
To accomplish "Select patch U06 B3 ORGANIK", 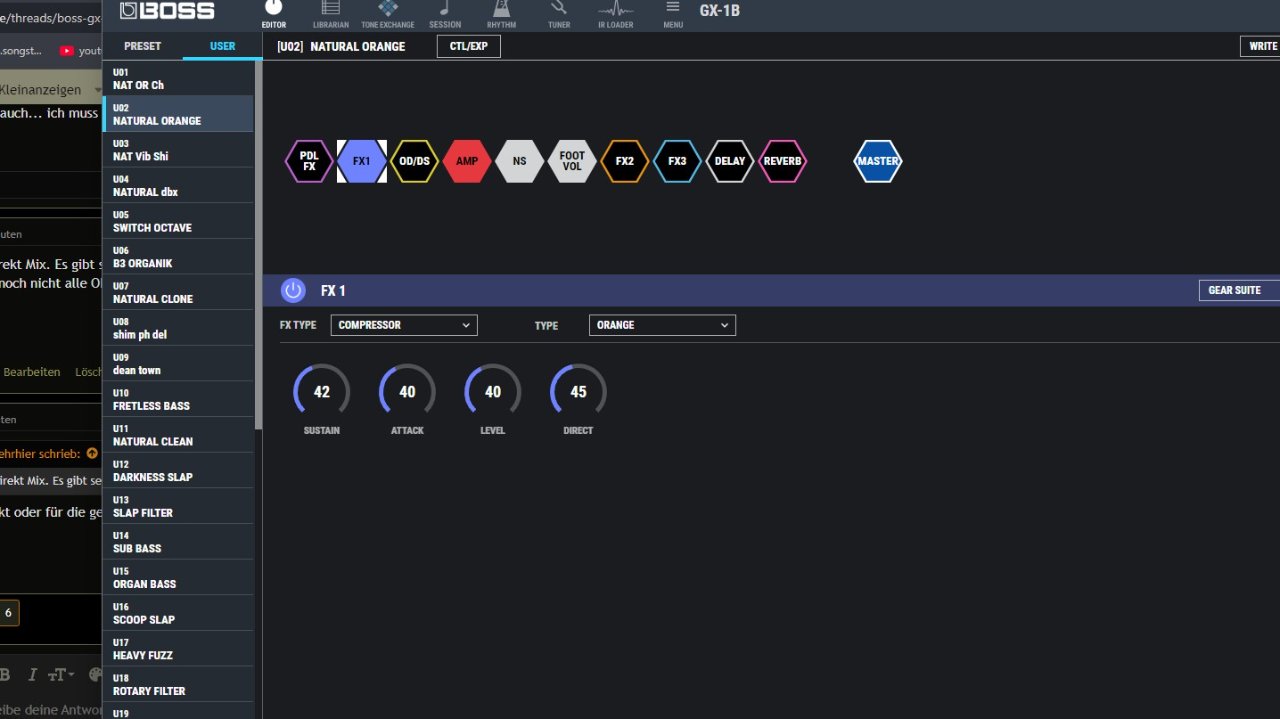I will point(178,257).
